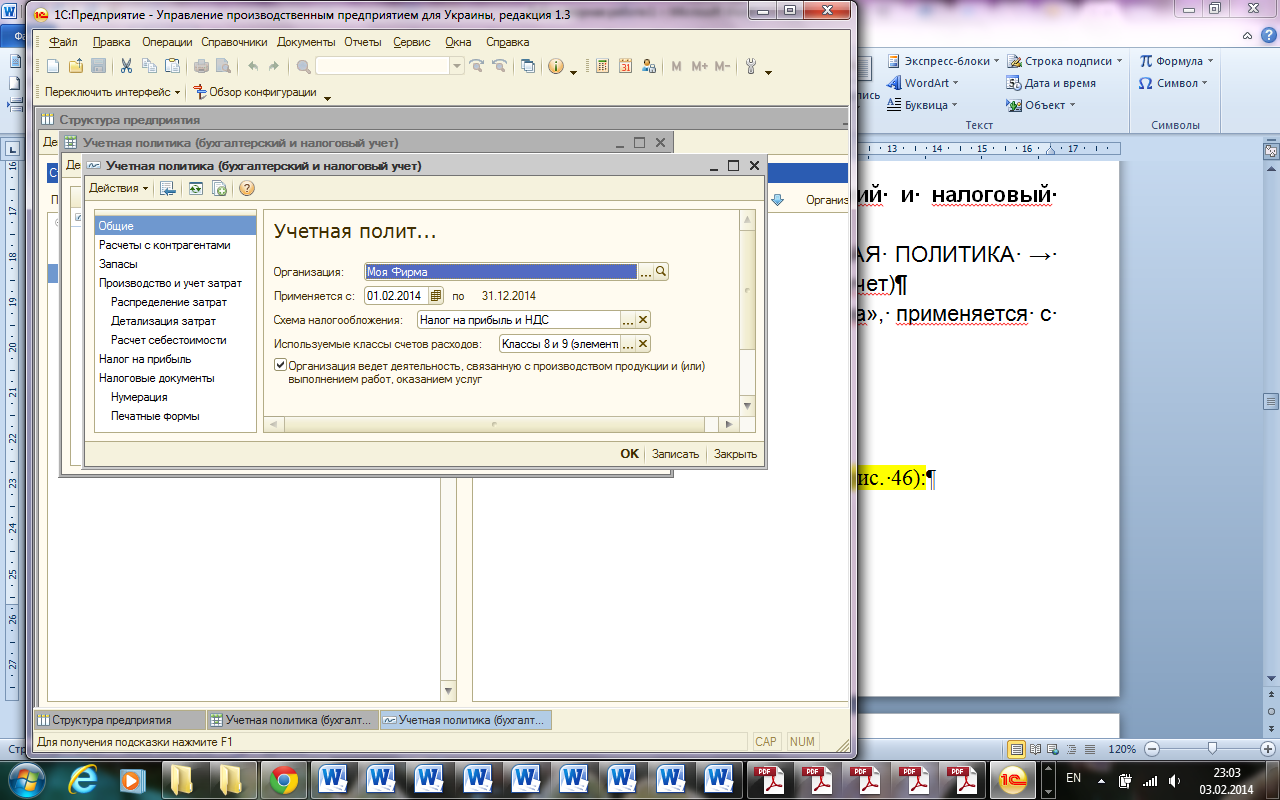Toggle checkbox Организация ведет деятельность, связанную с производством

280,366
